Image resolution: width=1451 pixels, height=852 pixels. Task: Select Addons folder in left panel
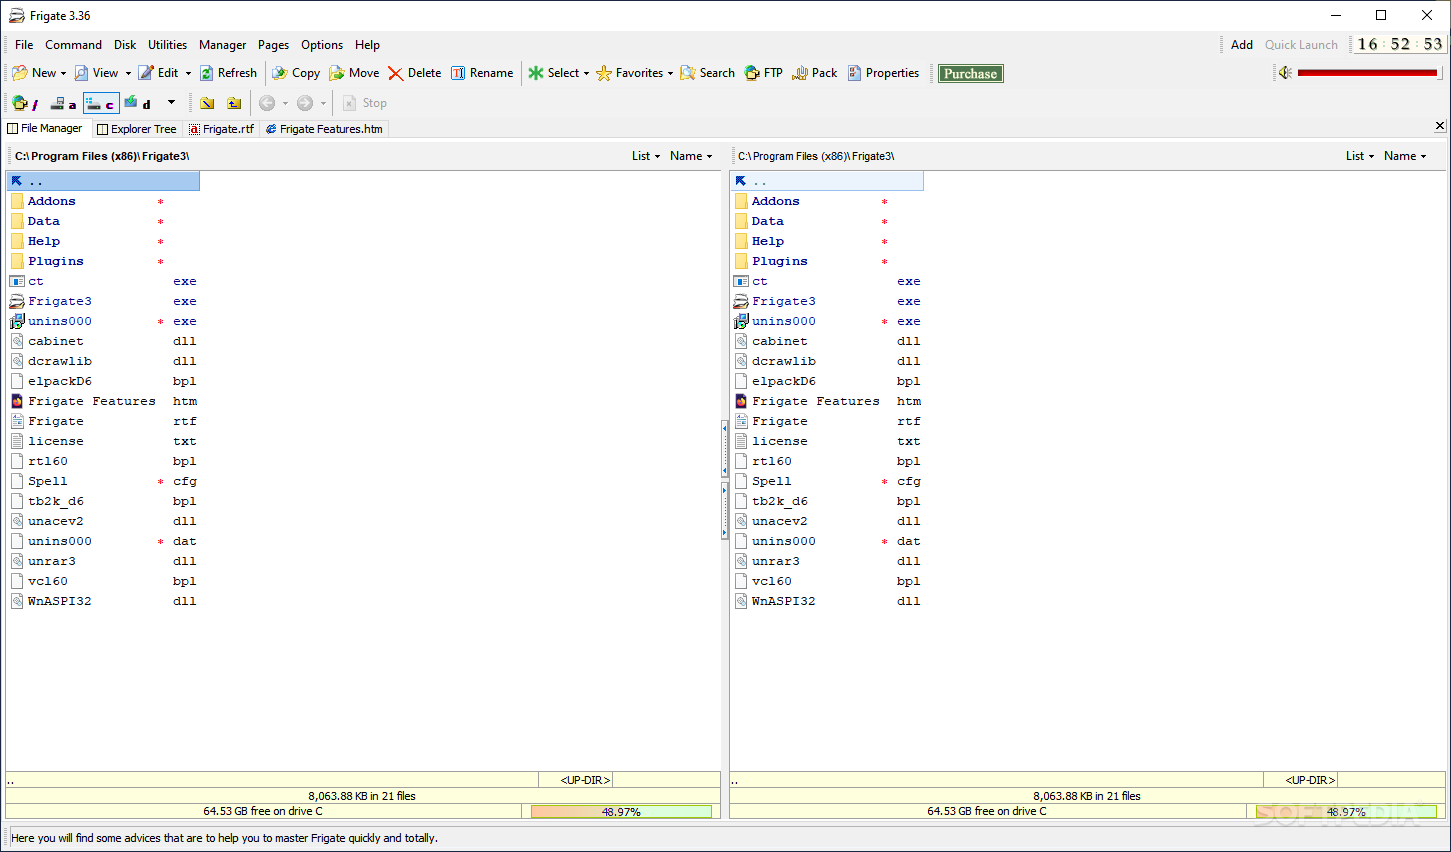coord(52,201)
